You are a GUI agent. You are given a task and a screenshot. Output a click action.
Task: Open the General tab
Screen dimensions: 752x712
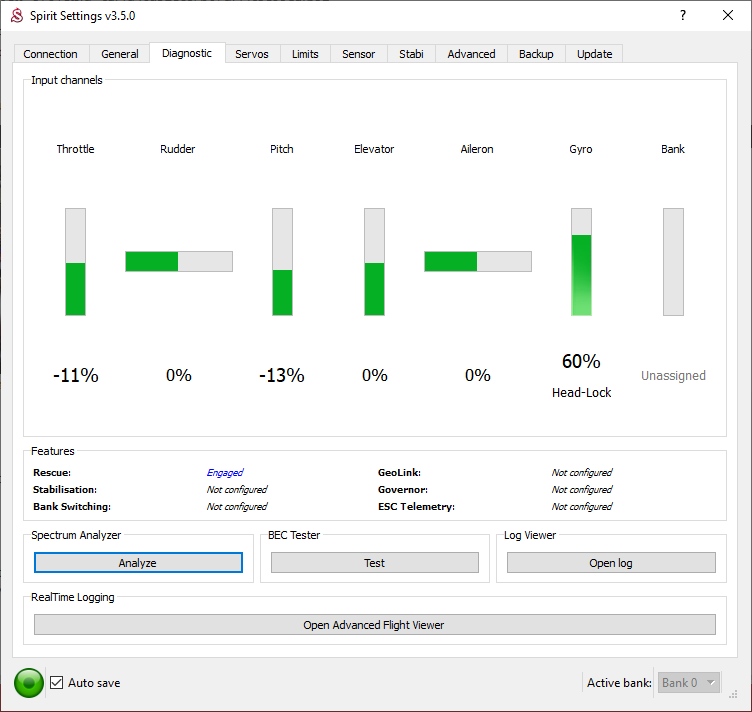click(120, 54)
